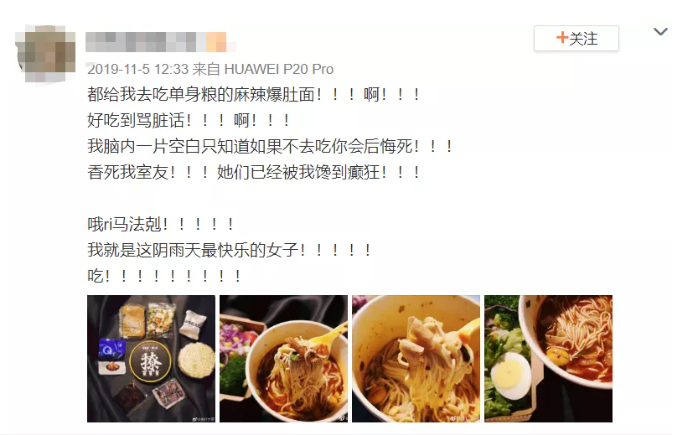
Task: Open the blurred user avatar profile
Action: click(x=45, y=54)
